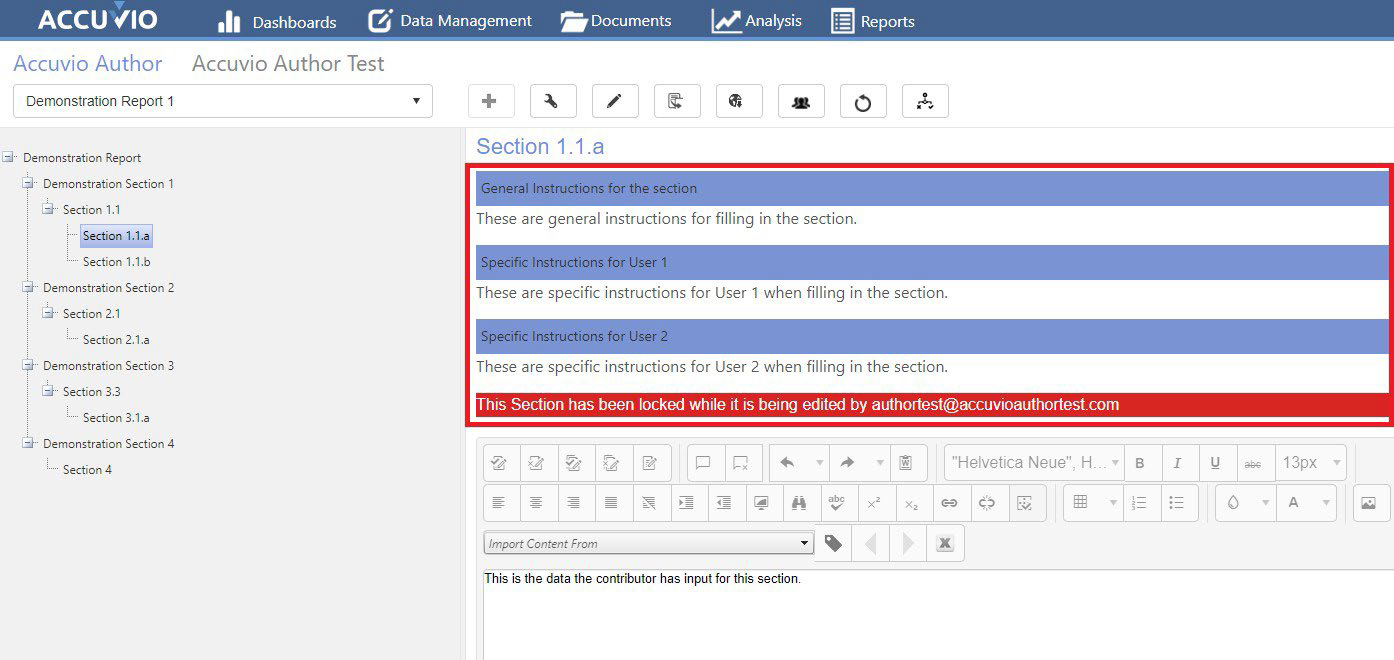
Task: Click the hierarchy workflow icon
Action: pos(924,101)
